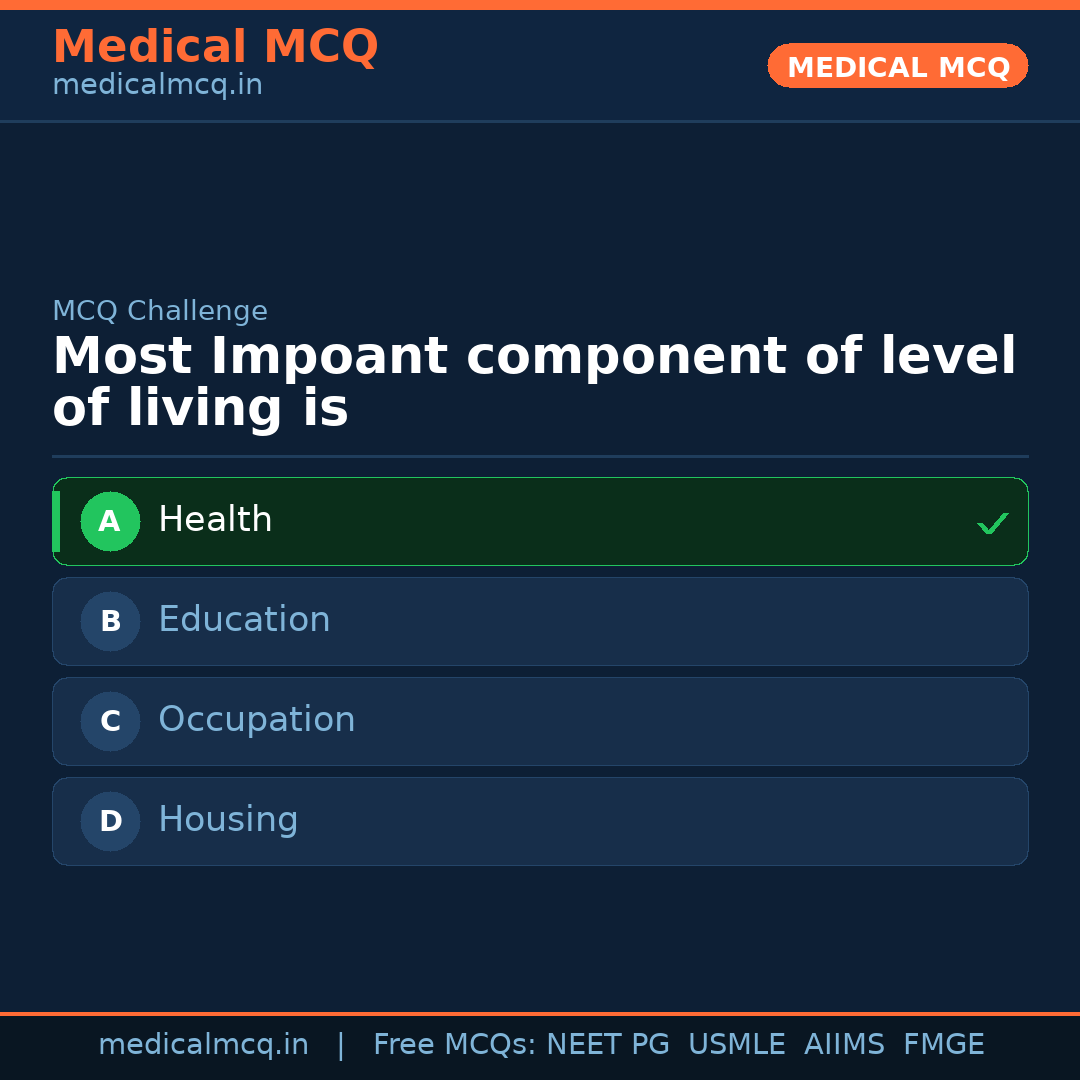Click the circular B badge beside Education
Viewport: 1080px width, 1080px height.
tap(110, 621)
